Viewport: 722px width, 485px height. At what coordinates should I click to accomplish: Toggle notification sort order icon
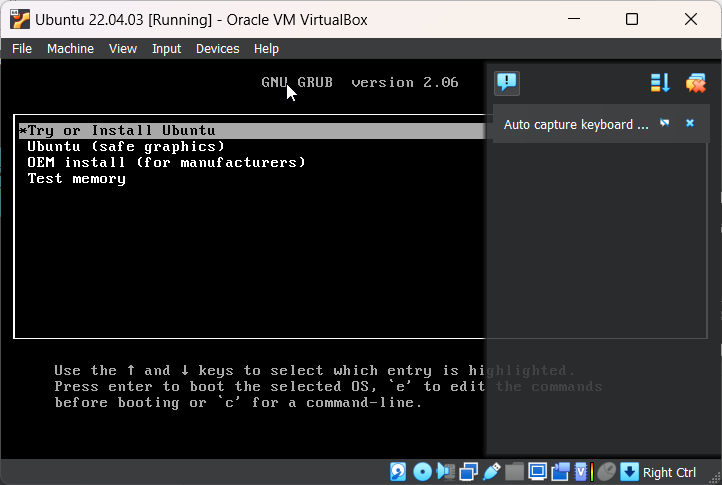tap(660, 83)
